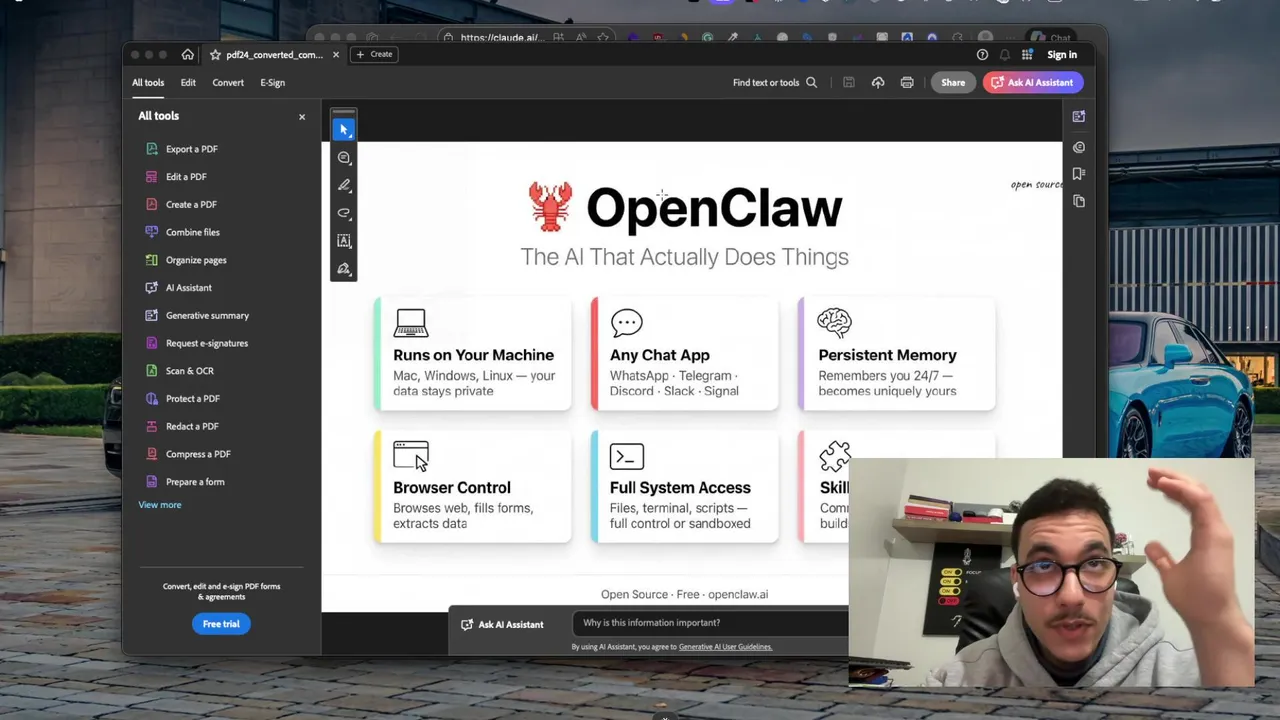Close the pdf24_converted document tab
This screenshot has width=1280, height=720.
point(336,55)
